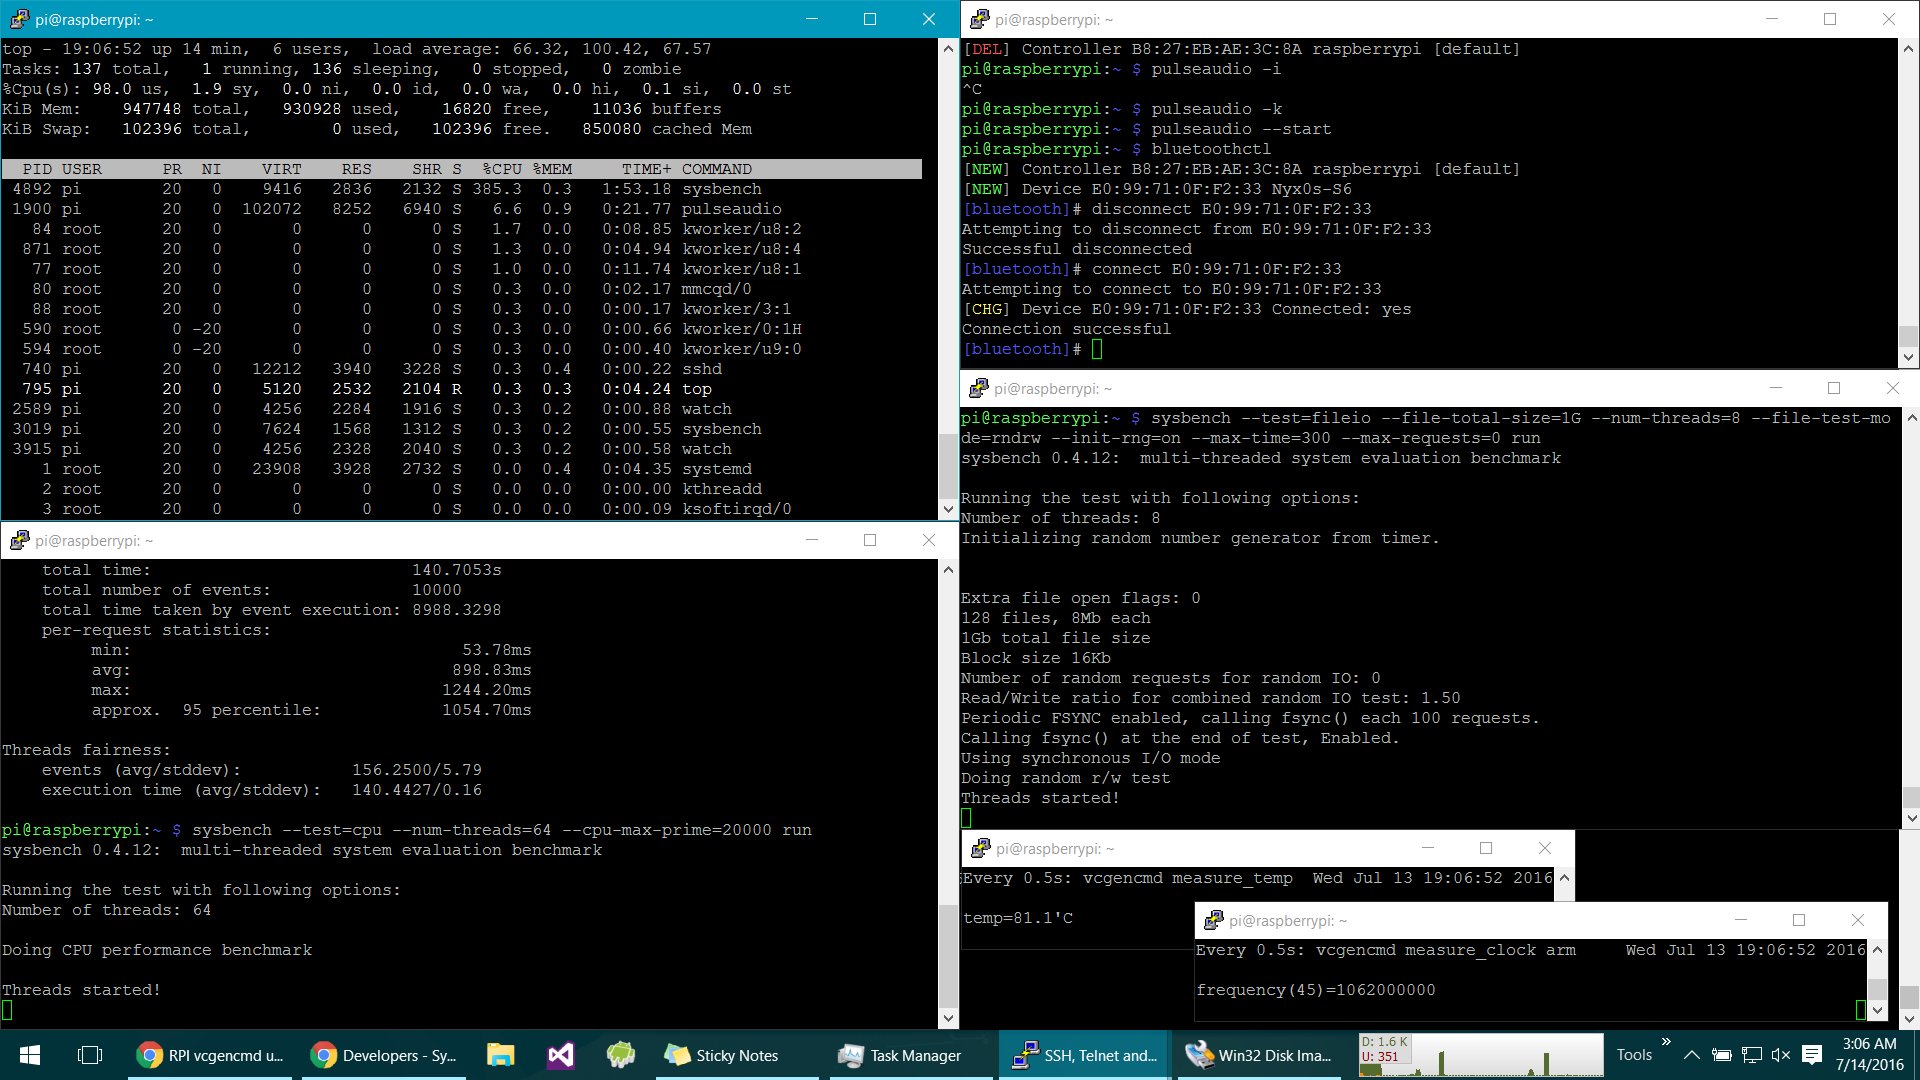Open File Explorer from the taskbar

pos(500,1055)
